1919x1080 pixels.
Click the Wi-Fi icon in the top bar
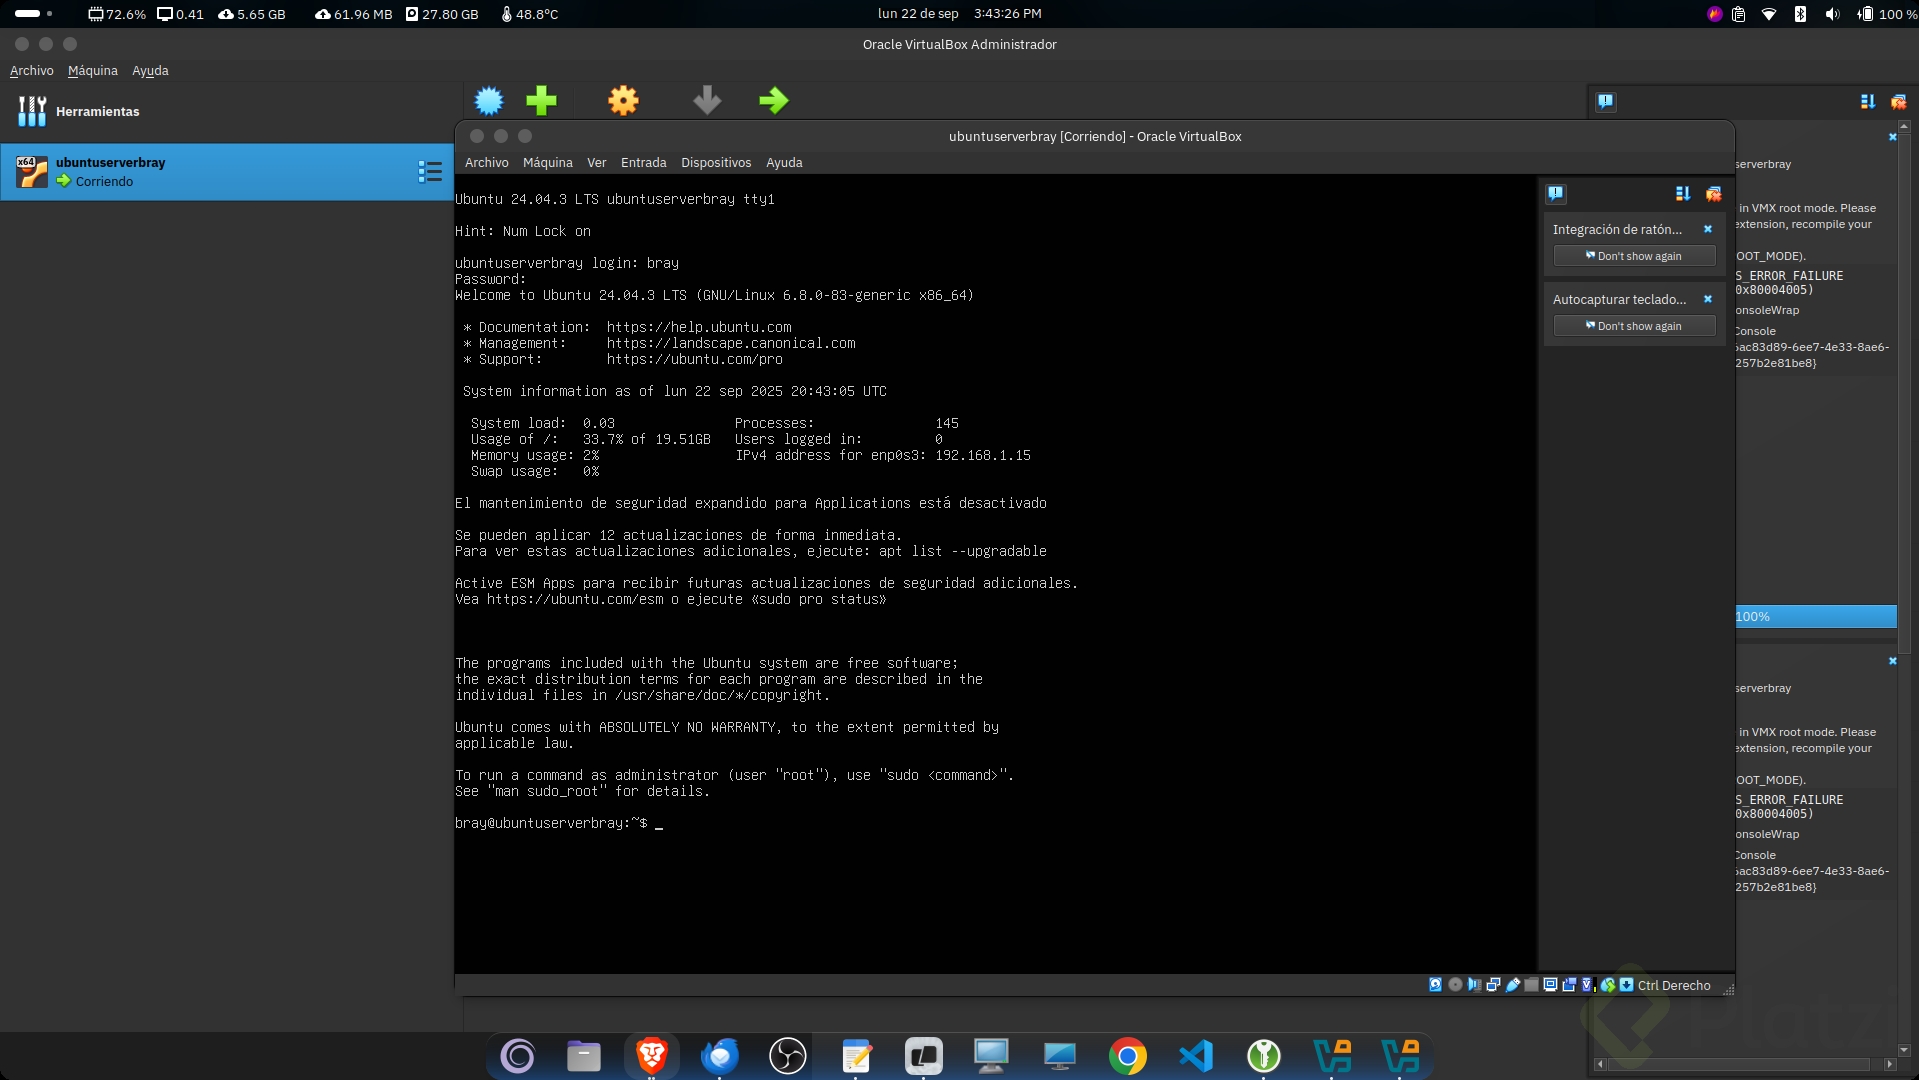point(1769,14)
